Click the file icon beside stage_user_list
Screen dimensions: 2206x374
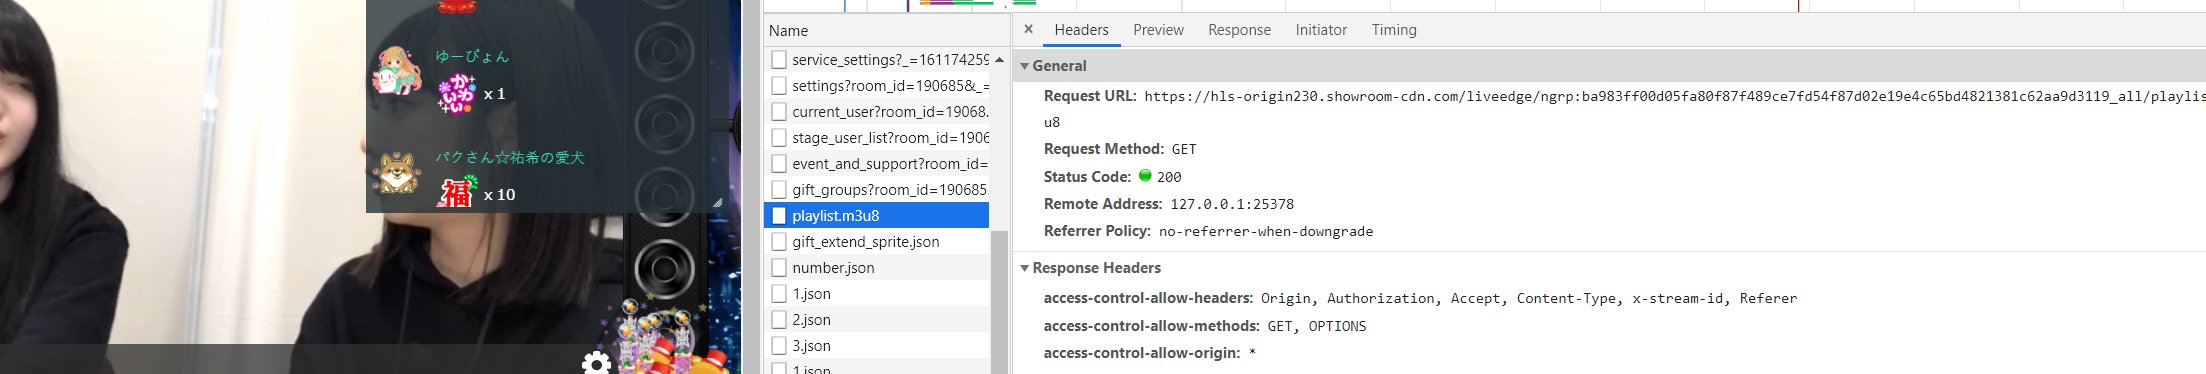coord(779,137)
